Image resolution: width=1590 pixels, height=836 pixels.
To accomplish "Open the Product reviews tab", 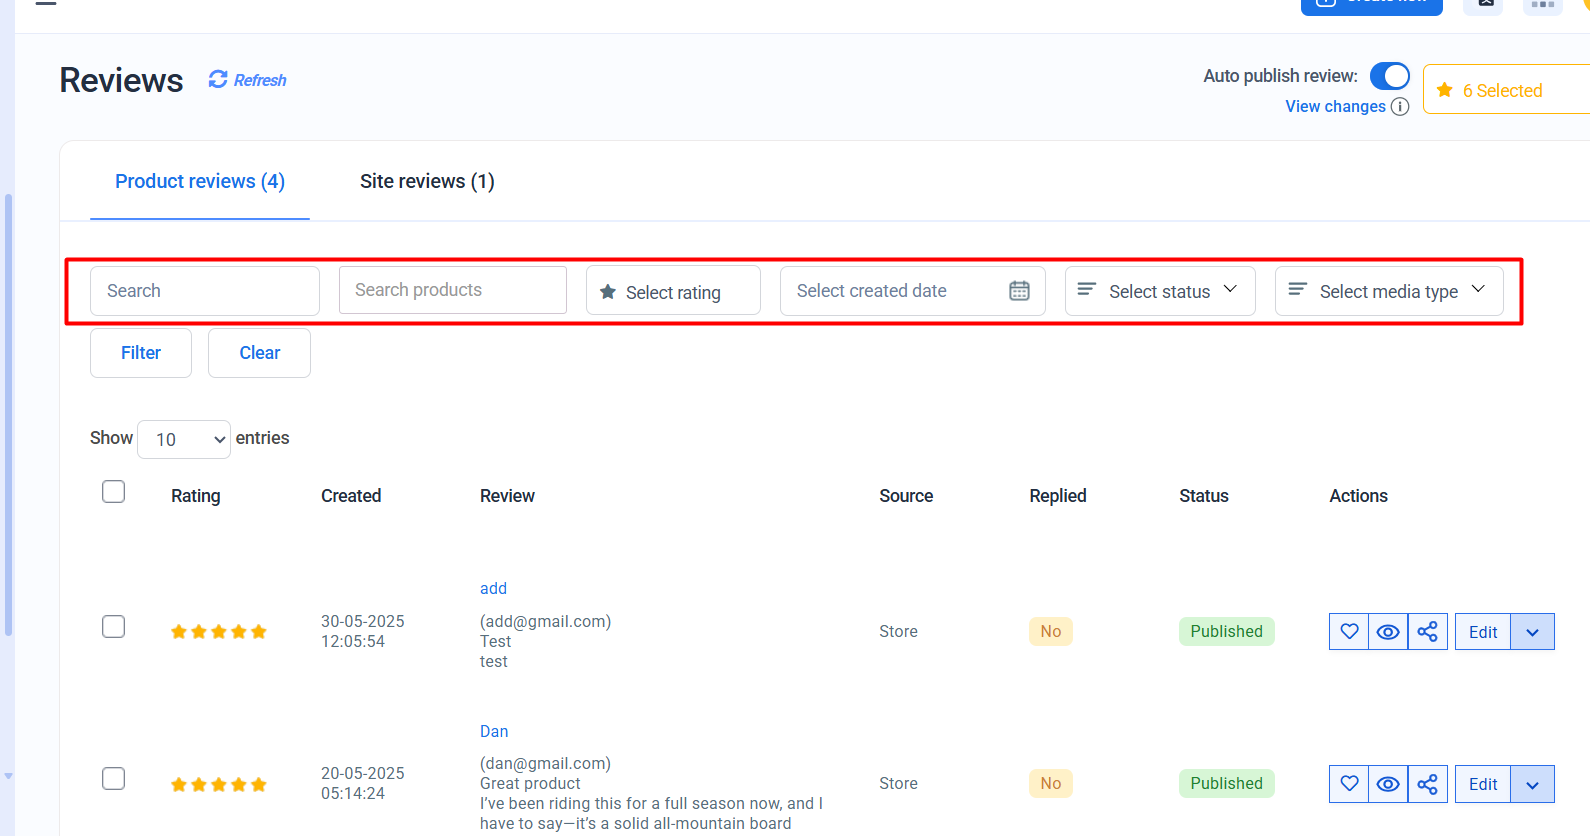I will [x=200, y=181].
